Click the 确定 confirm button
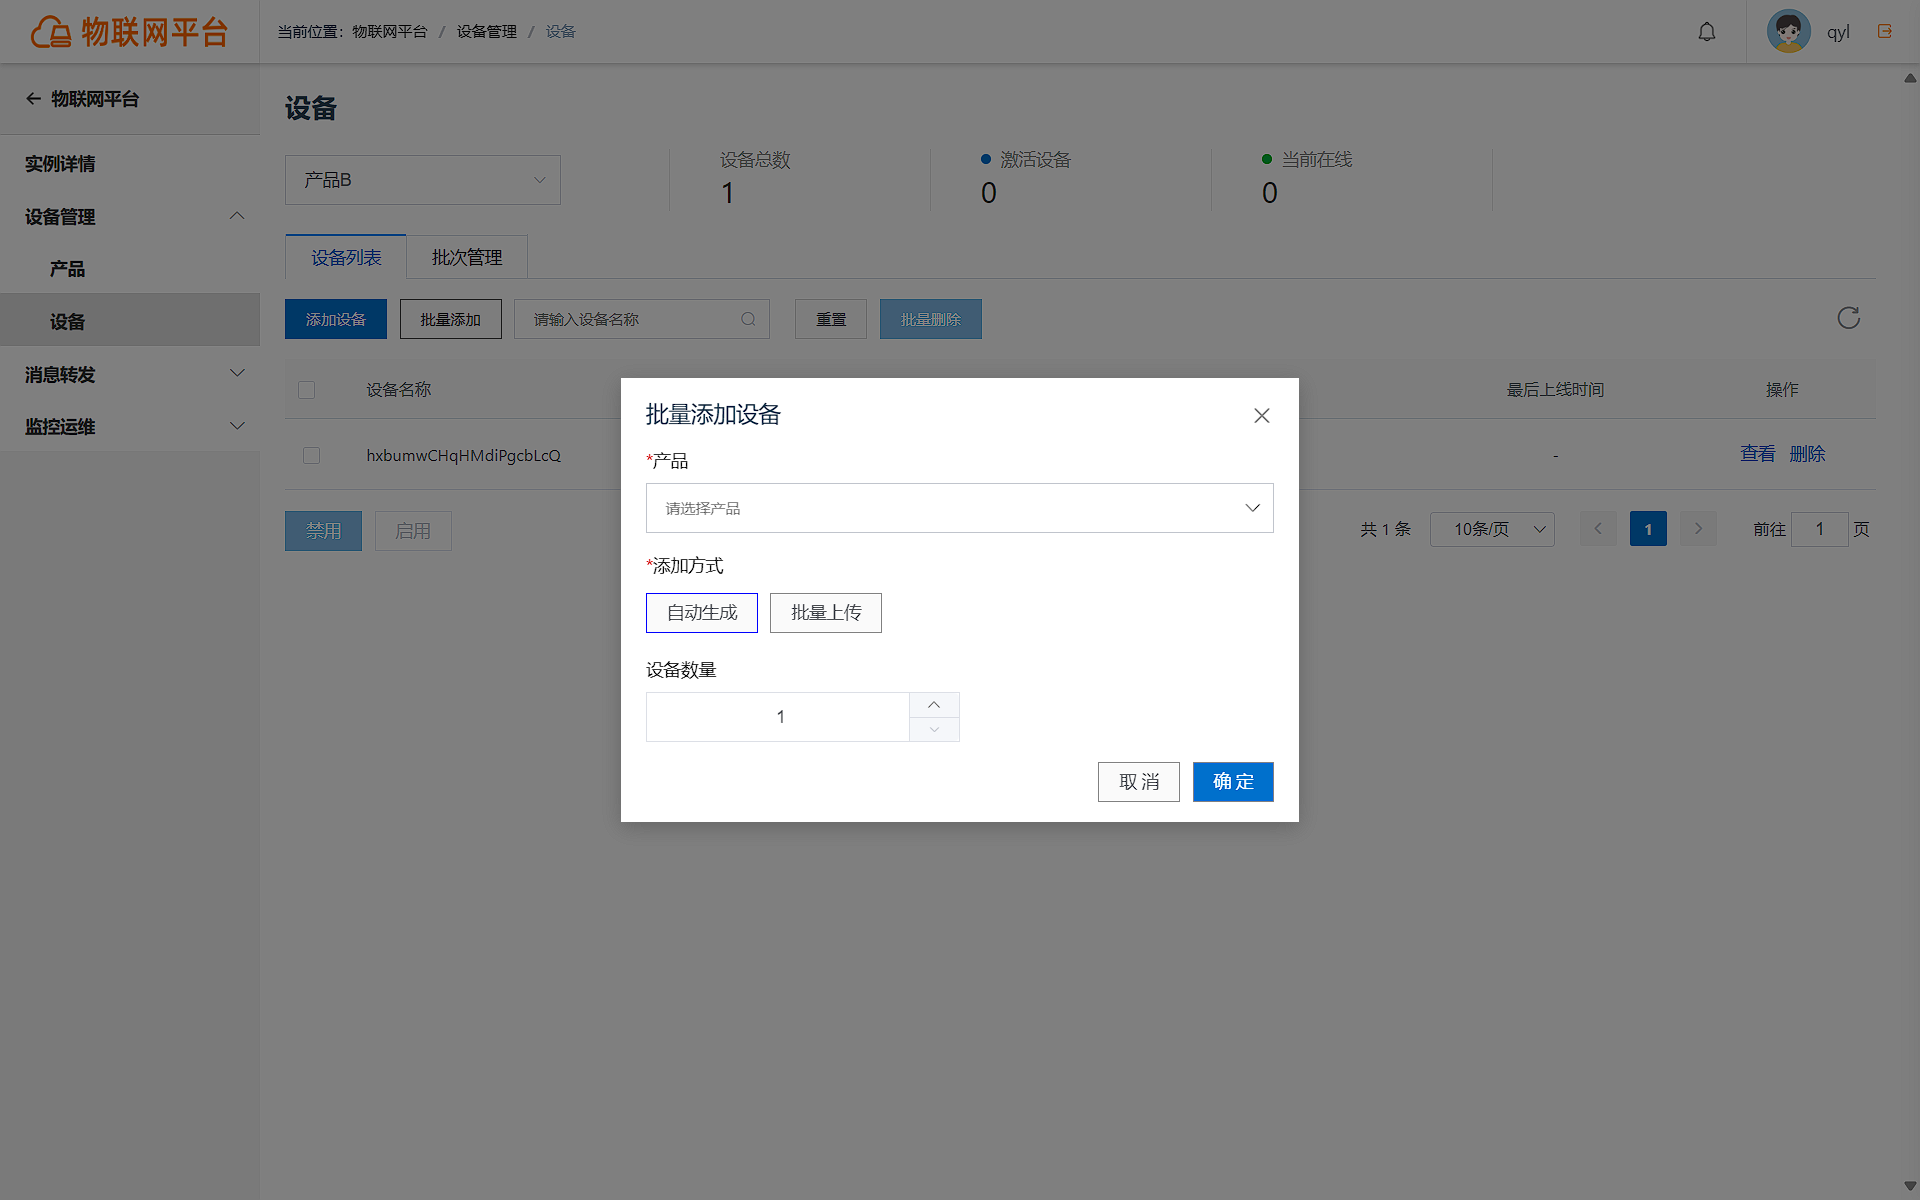The width and height of the screenshot is (1920, 1200). 1233,782
